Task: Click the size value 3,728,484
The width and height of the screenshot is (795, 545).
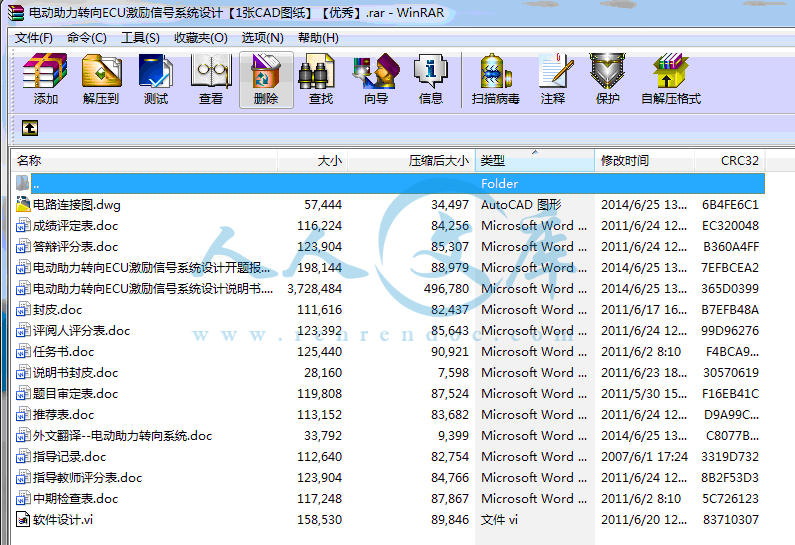Action: pos(314,288)
